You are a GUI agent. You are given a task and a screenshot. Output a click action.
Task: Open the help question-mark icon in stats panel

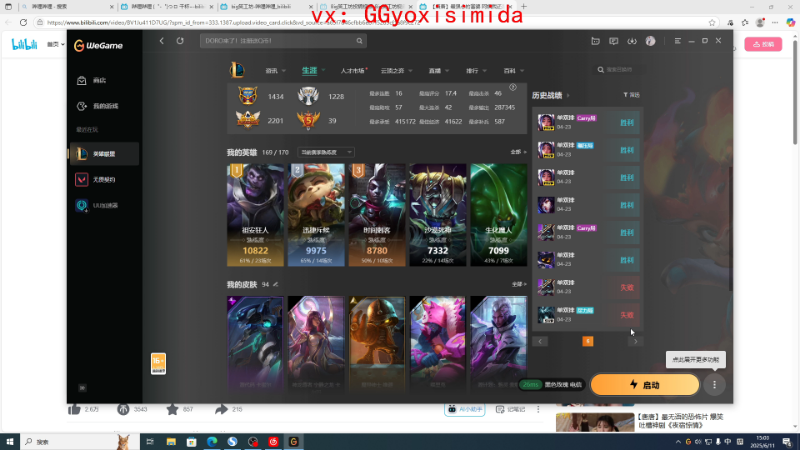point(513,87)
